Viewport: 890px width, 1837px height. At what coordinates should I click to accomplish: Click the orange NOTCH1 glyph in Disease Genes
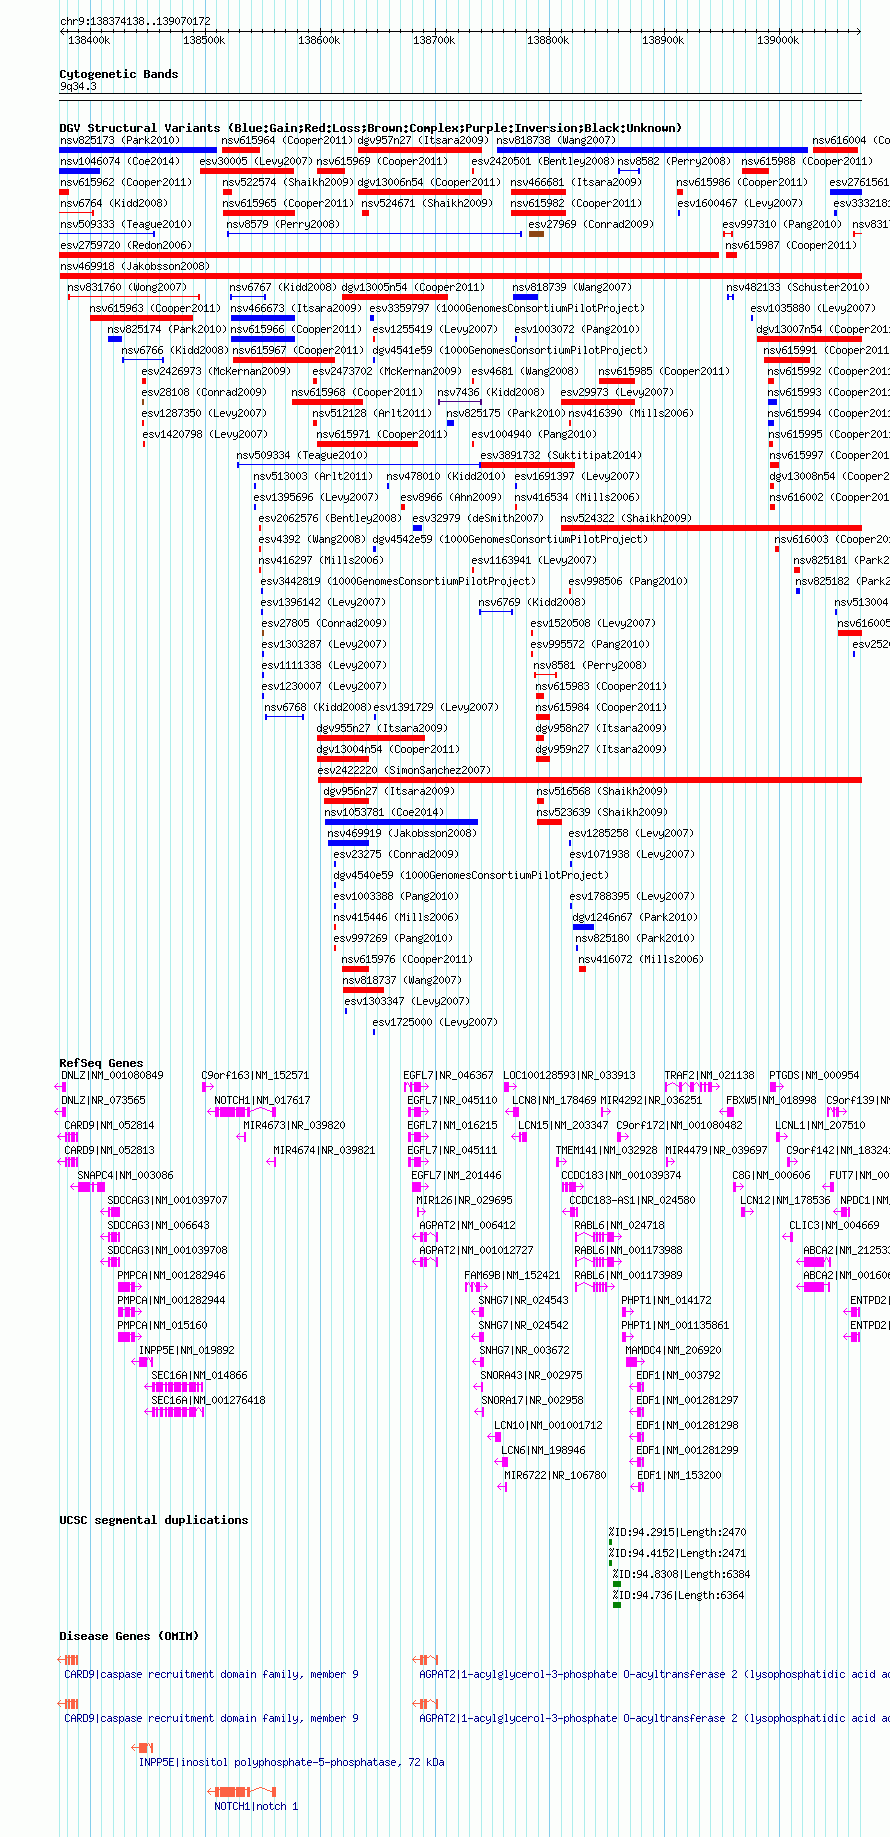(241, 1791)
